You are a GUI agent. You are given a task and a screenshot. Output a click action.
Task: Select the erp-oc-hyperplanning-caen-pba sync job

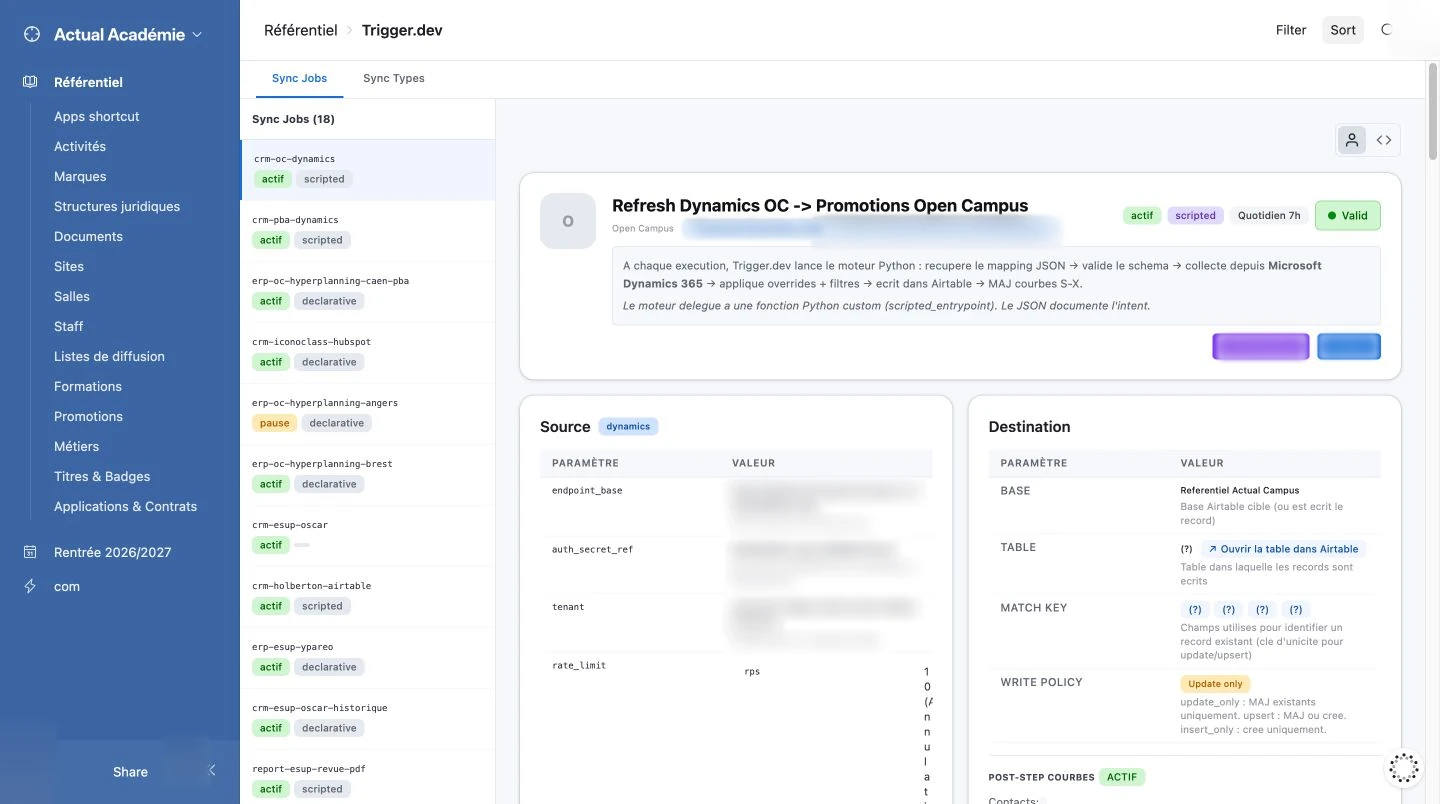pos(368,292)
